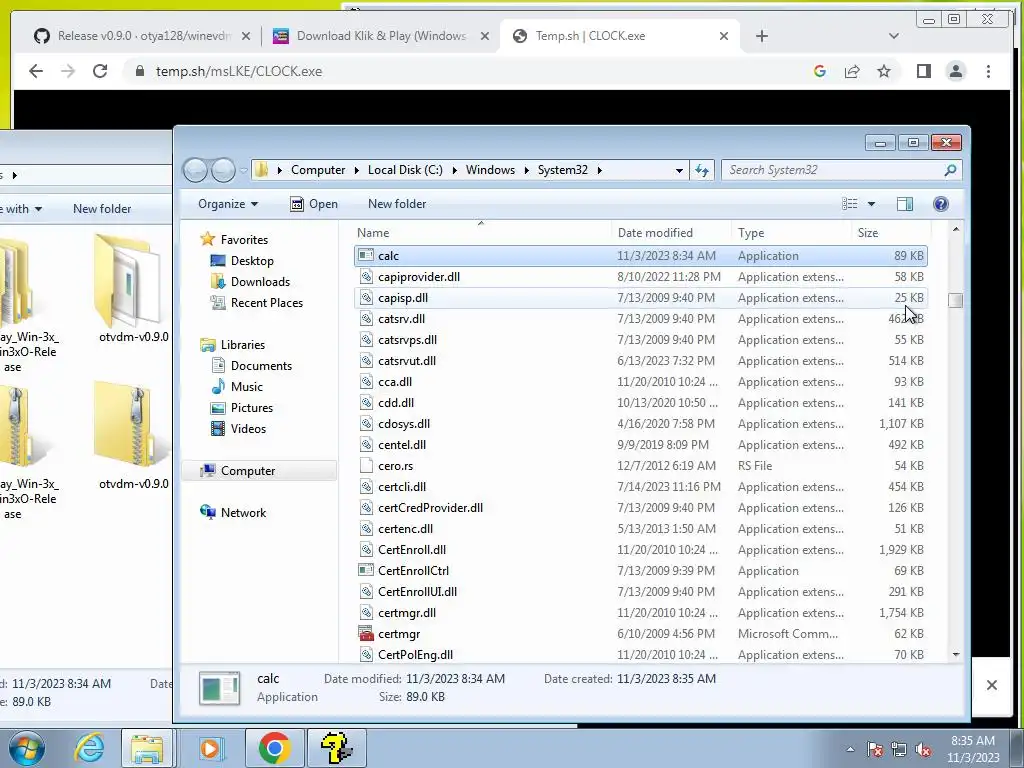1024x768 pixels.
Task: Open Music library in sidebar
Action: 237,387
